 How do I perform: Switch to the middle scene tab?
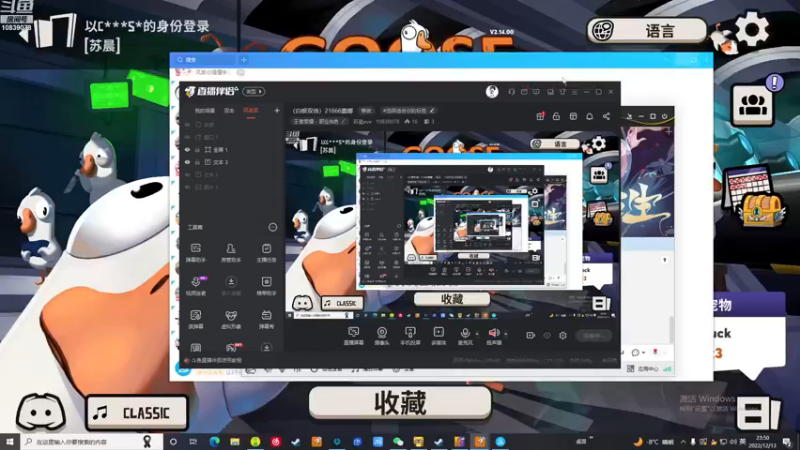click(229, 110)
